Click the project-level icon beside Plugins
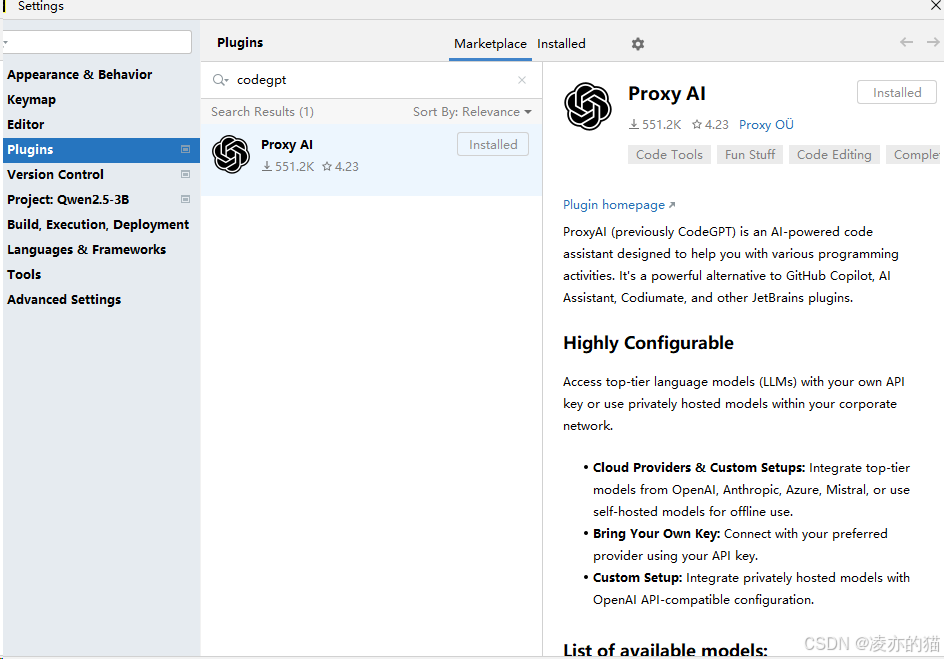 coord(185,149)
